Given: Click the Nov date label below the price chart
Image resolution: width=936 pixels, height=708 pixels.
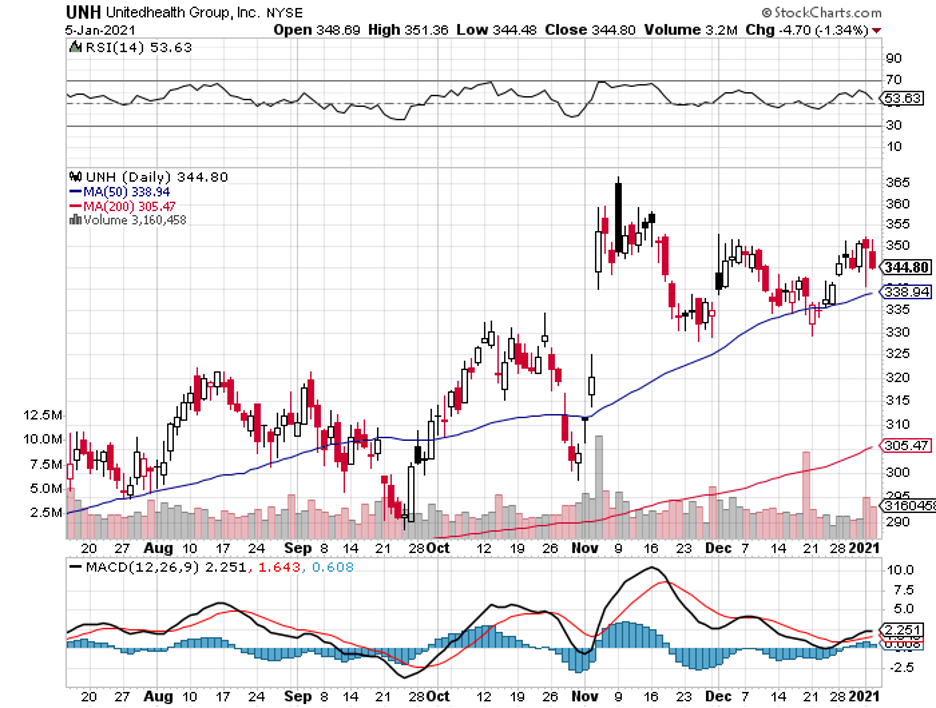Looking at the screenshot, I should [584, 548].
